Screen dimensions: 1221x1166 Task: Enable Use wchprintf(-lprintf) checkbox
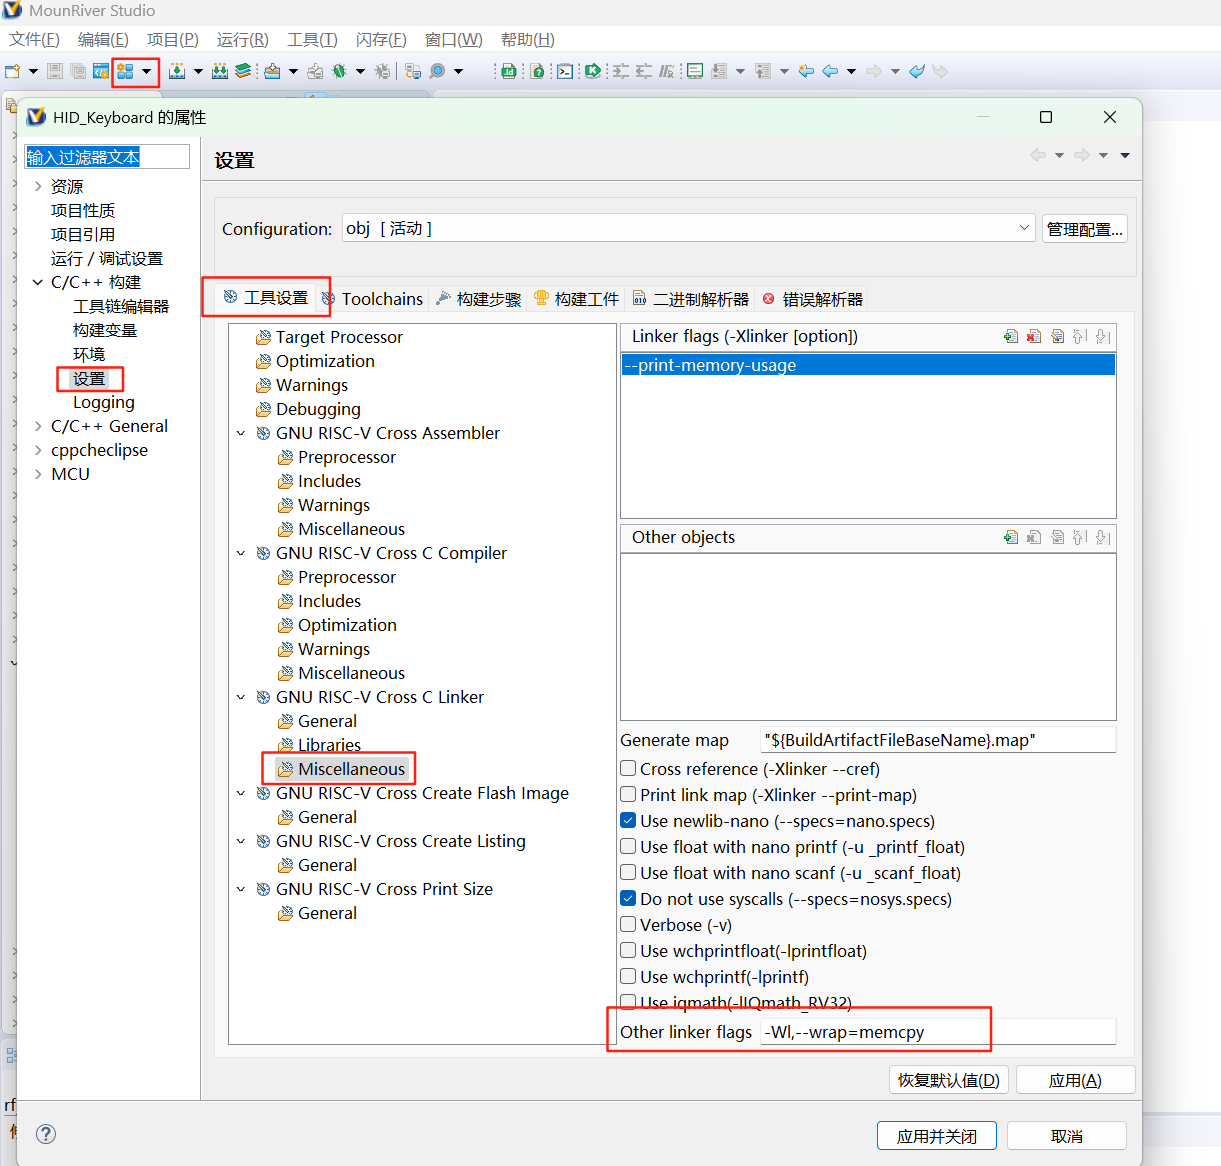pyautogui.click(x=628, y=976)
